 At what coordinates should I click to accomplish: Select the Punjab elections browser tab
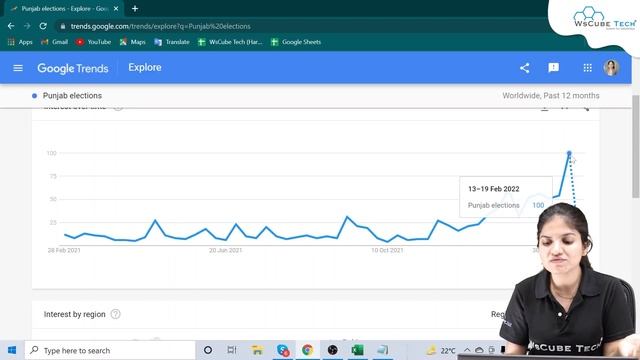click(64, 9)
